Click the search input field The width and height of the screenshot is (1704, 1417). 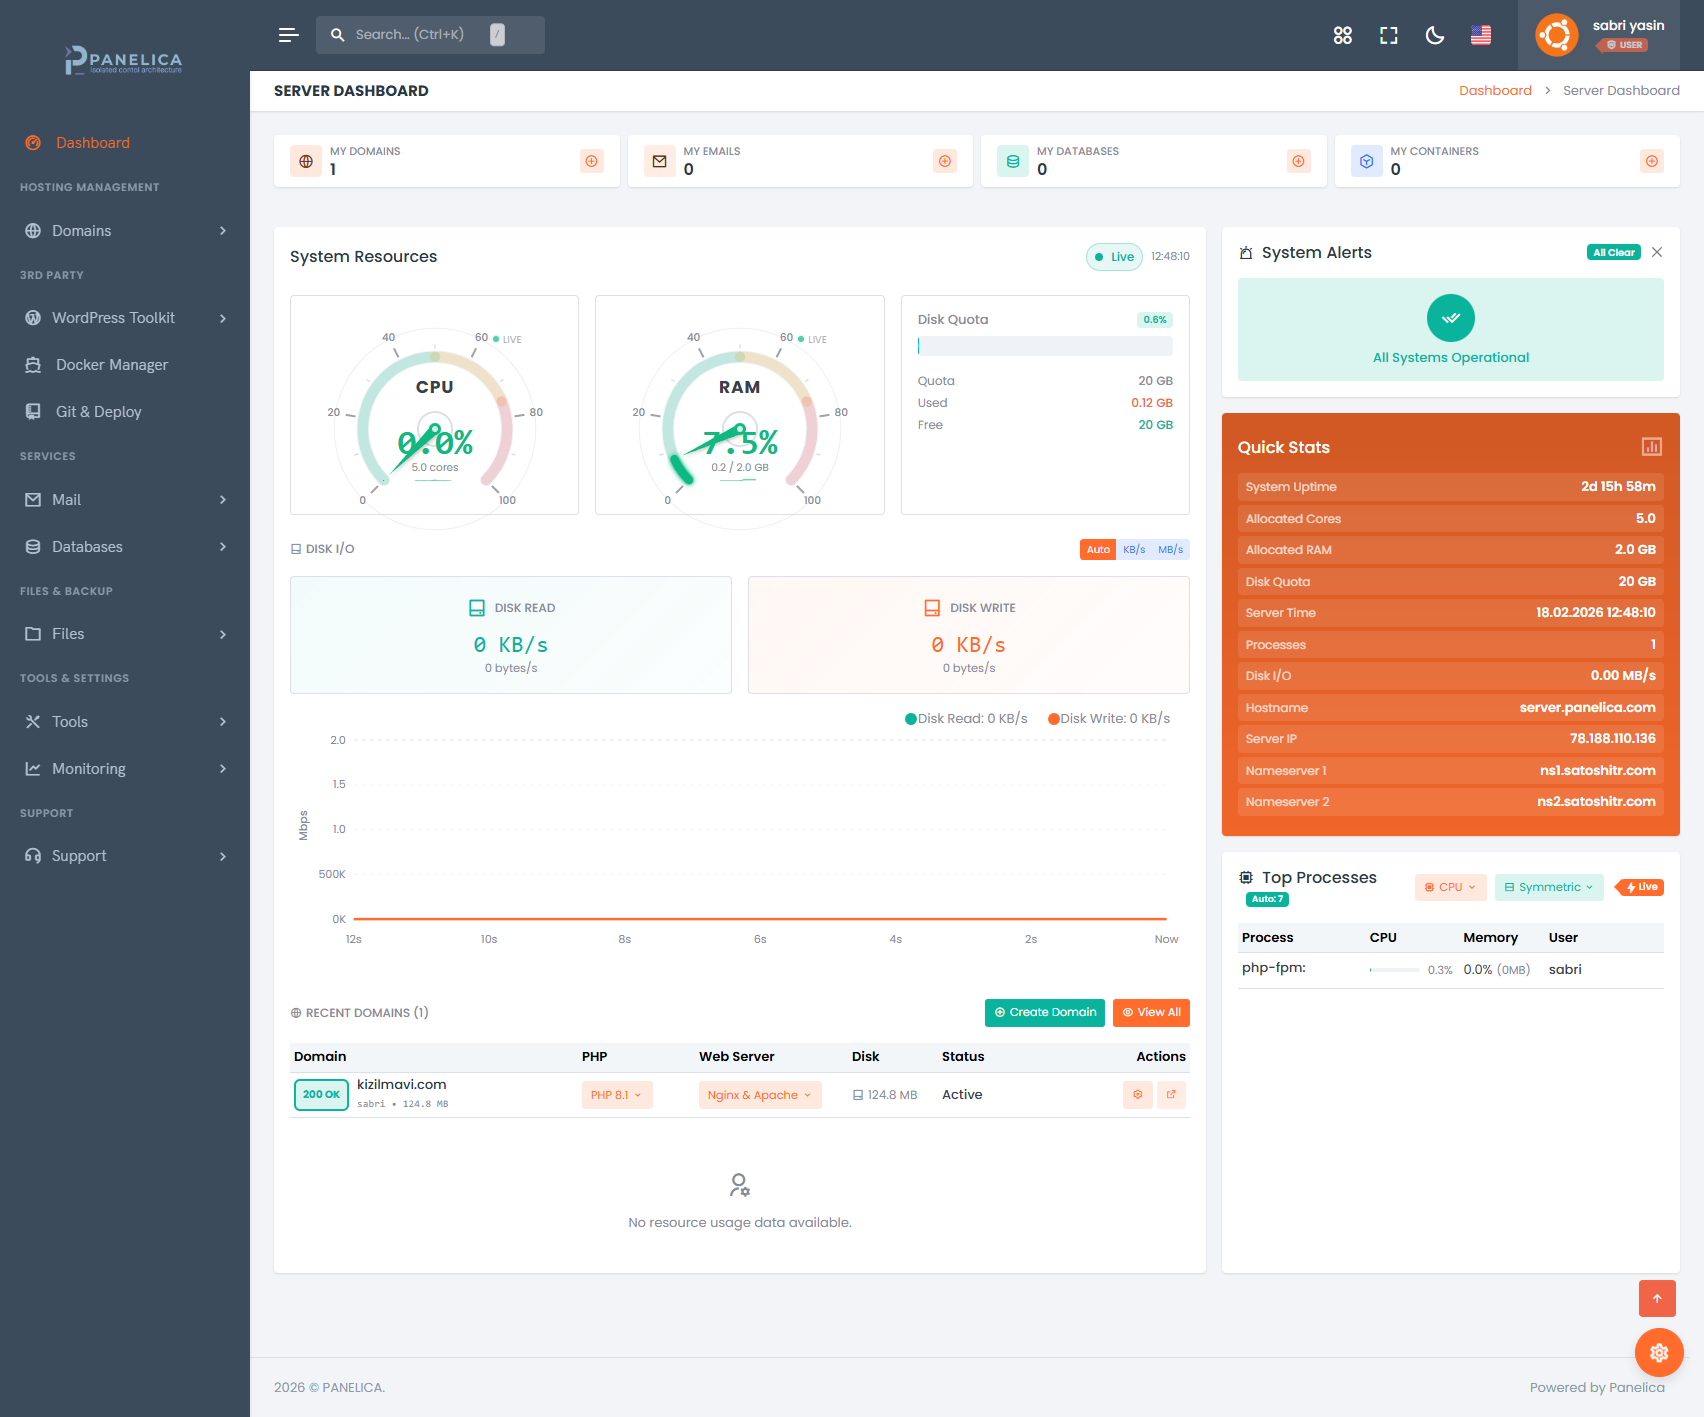(420, 35)
